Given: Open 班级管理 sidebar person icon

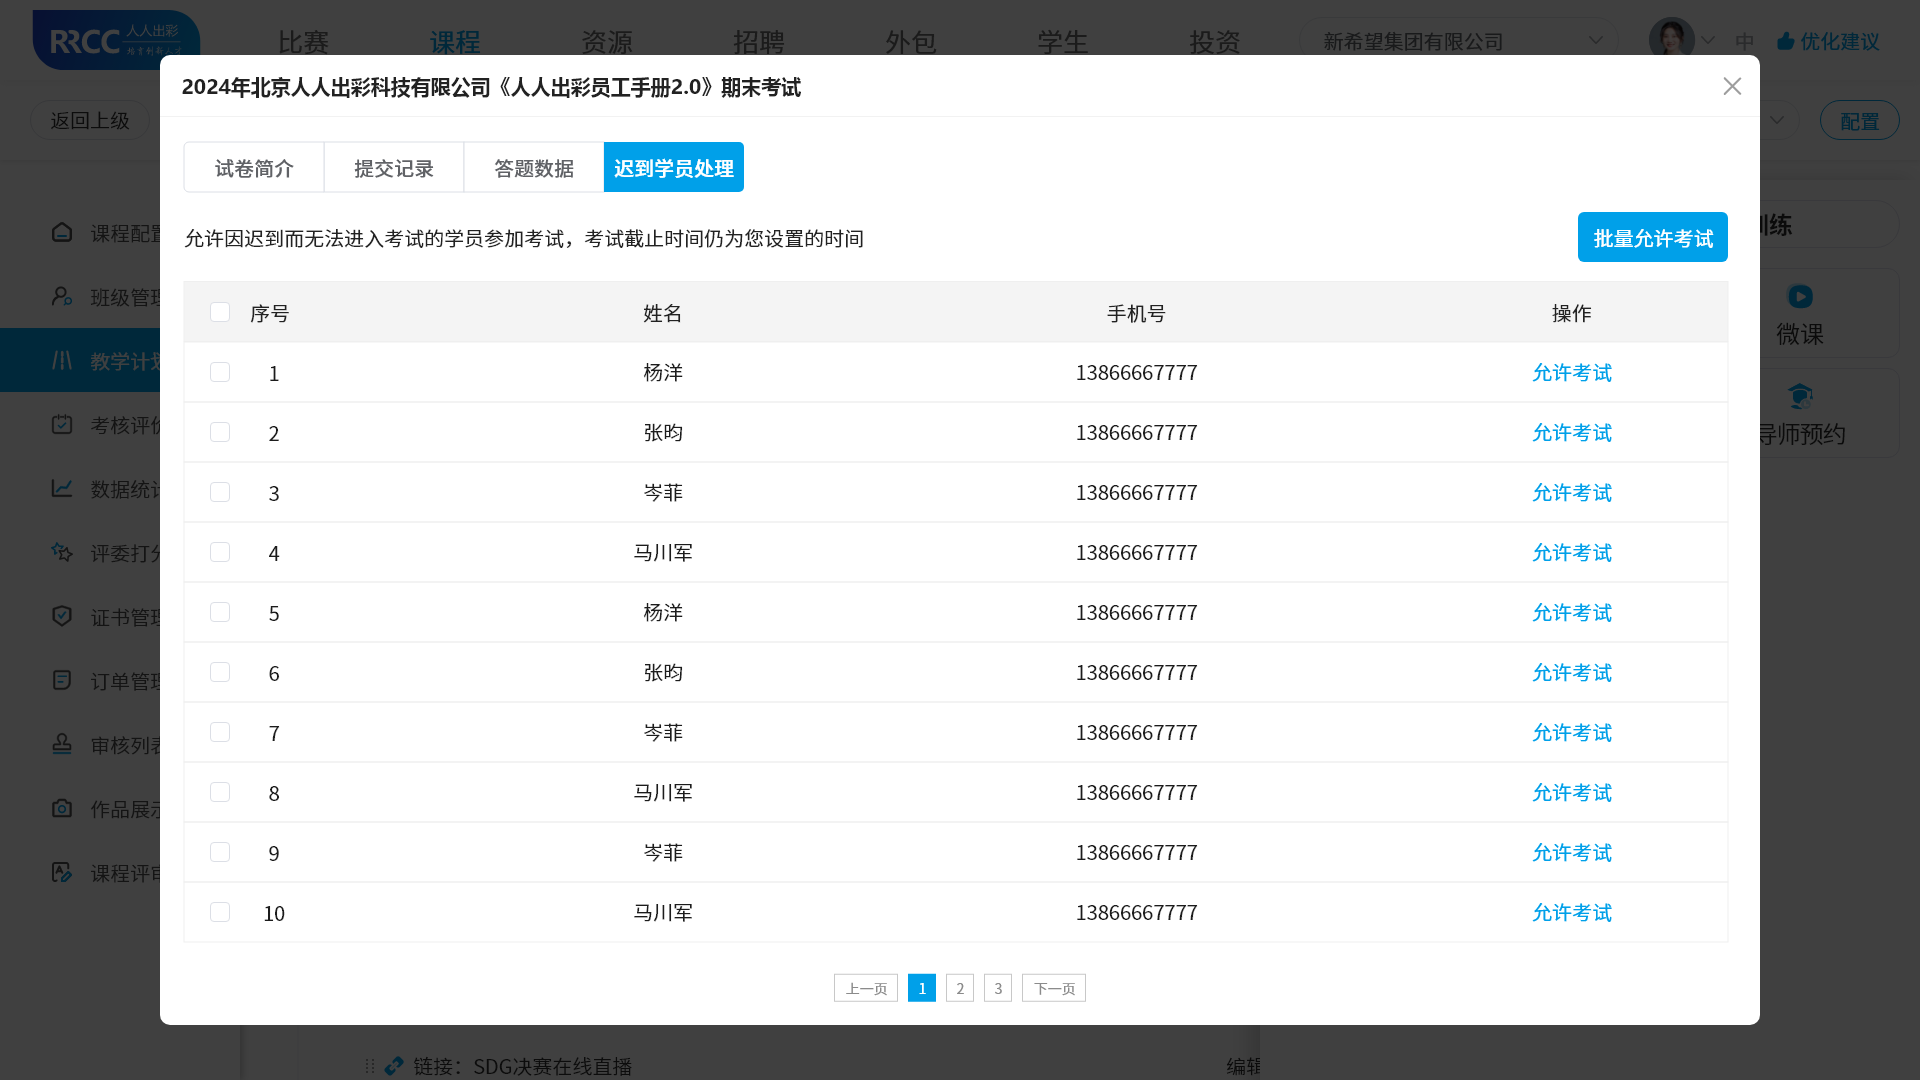Looking at the screenshot, I should (62, 296).
